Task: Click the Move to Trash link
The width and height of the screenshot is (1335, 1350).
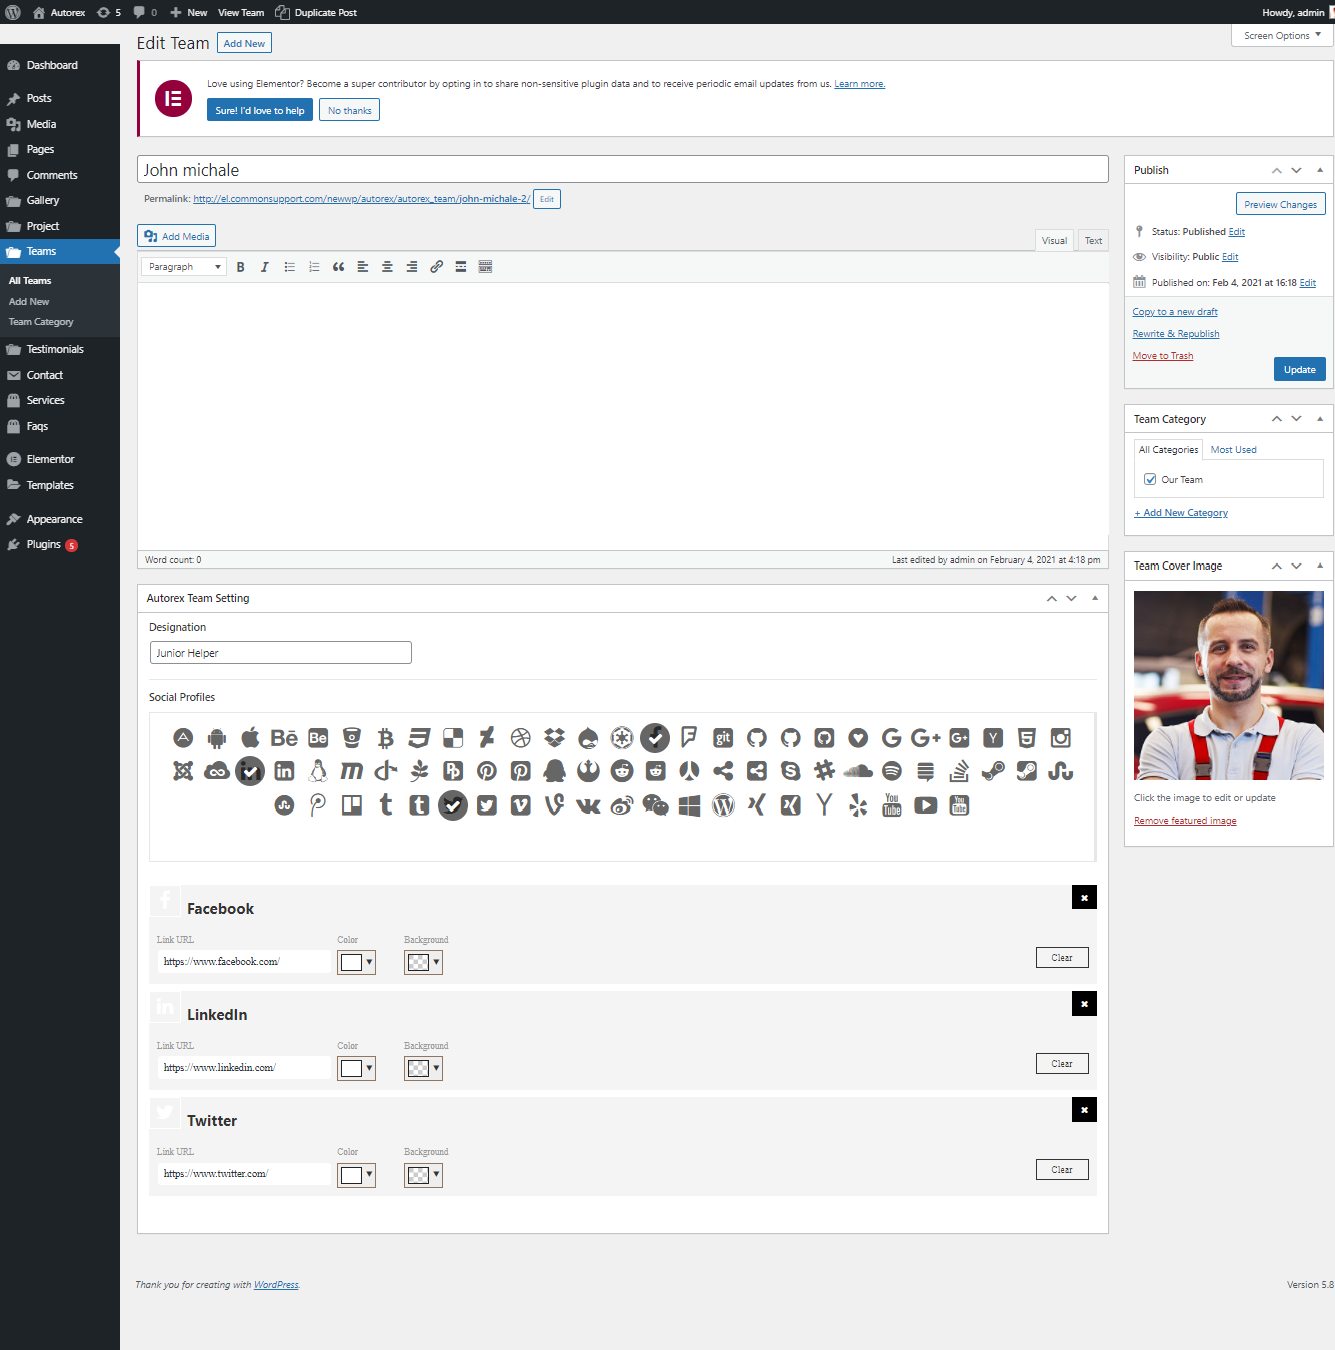Action: (x=1162, y=356)
